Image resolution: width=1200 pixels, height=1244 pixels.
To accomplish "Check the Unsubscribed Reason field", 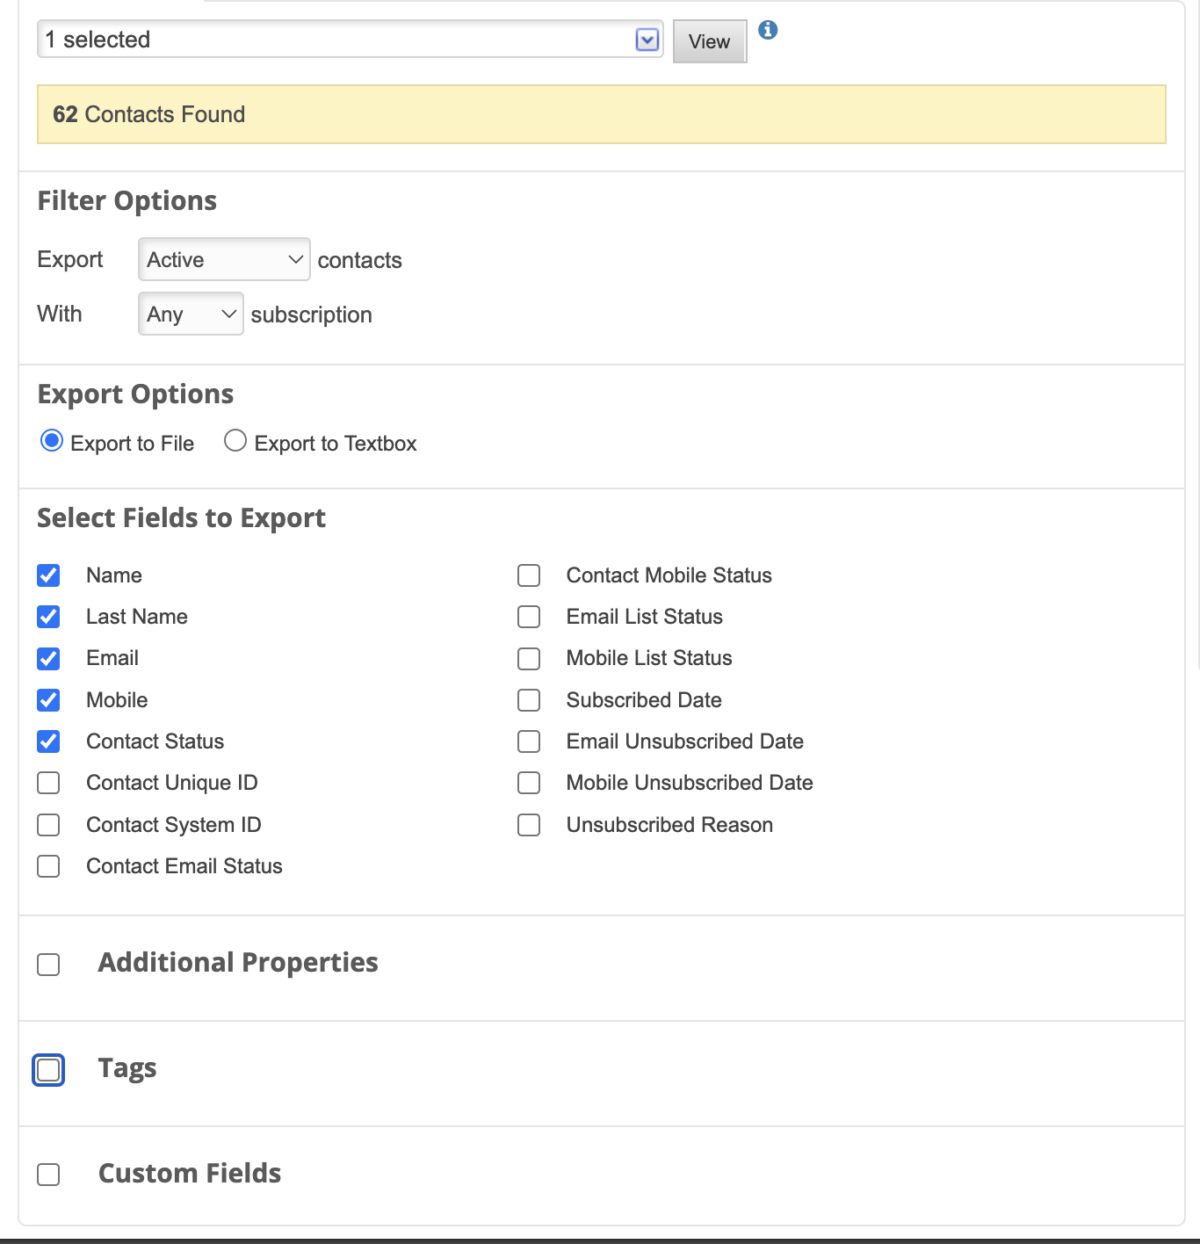I will 529,824.
